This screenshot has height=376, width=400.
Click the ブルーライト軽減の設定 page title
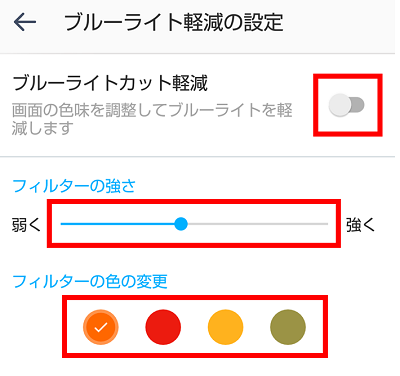pyautogui.click(x=174, y=22)
